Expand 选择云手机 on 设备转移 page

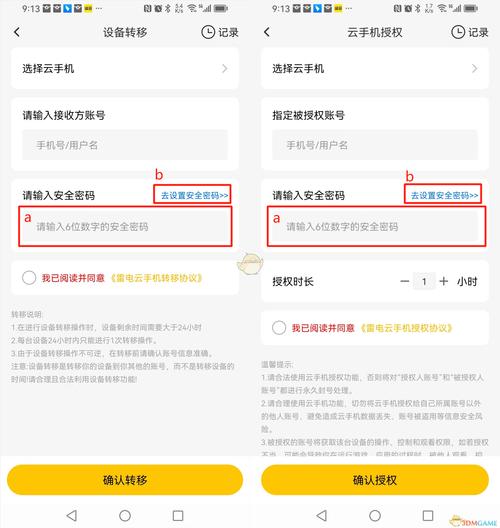point(125,69)
